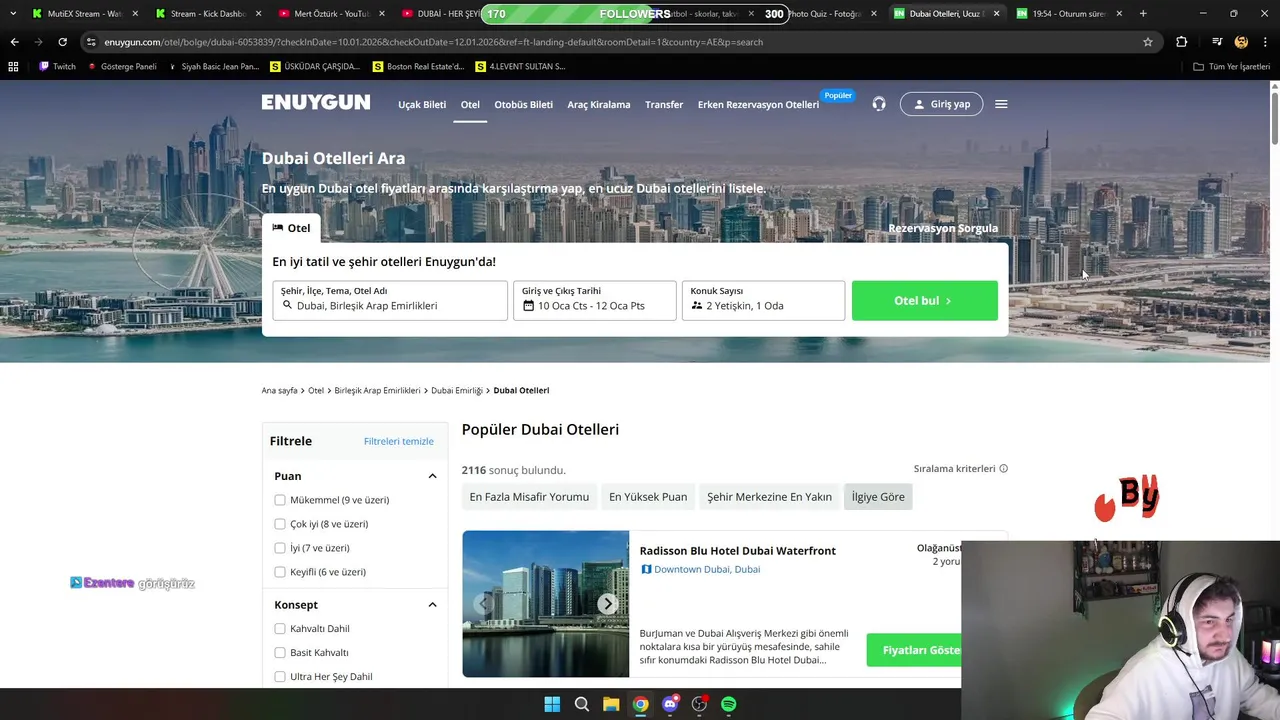Sort by Şehir Merkezine En Yakın
Image resolution: width=1280 pixels, height=720 pixels.
coord(769,497)
